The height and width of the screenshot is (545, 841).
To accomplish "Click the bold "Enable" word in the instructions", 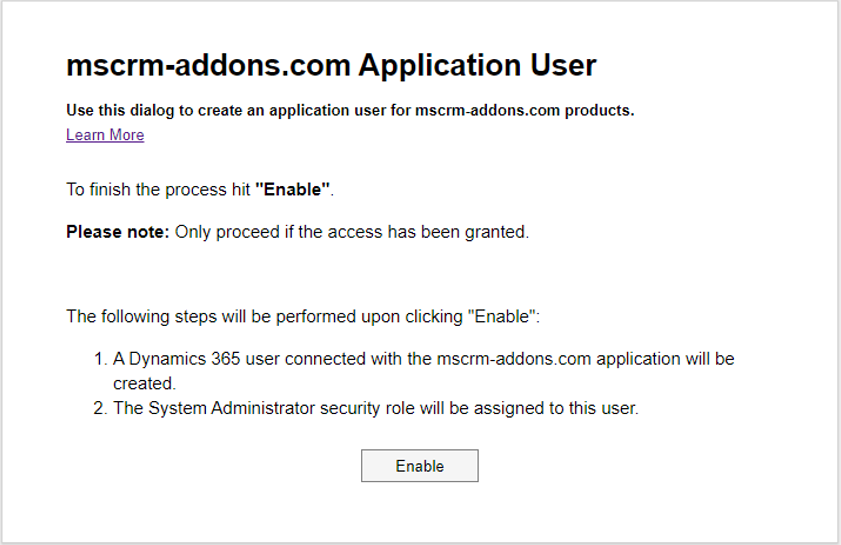I will click(x=292, y=189).
